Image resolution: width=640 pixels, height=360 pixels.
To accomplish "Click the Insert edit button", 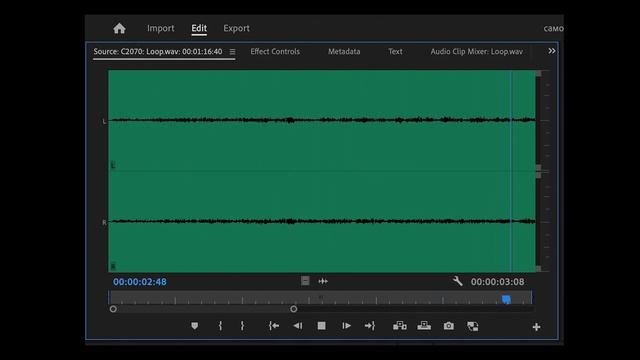I will (400, 326).
